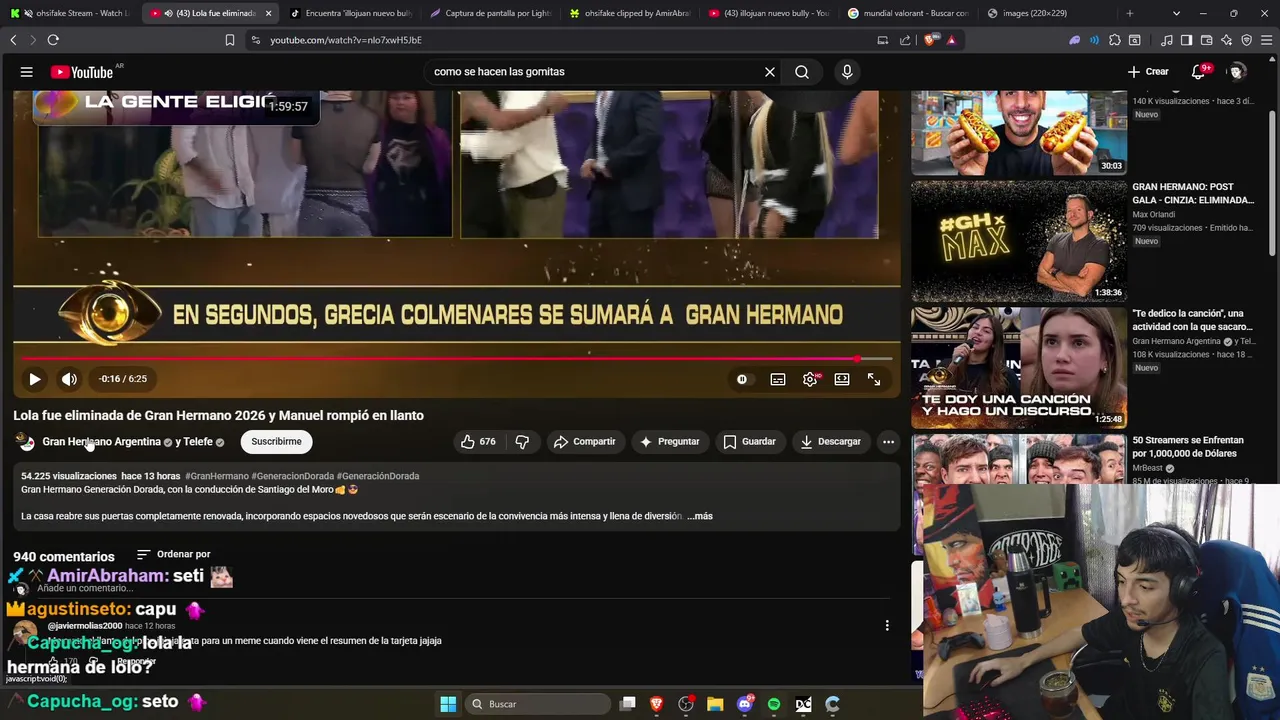Open the tab search dropdown chevron

point(1176,13)
